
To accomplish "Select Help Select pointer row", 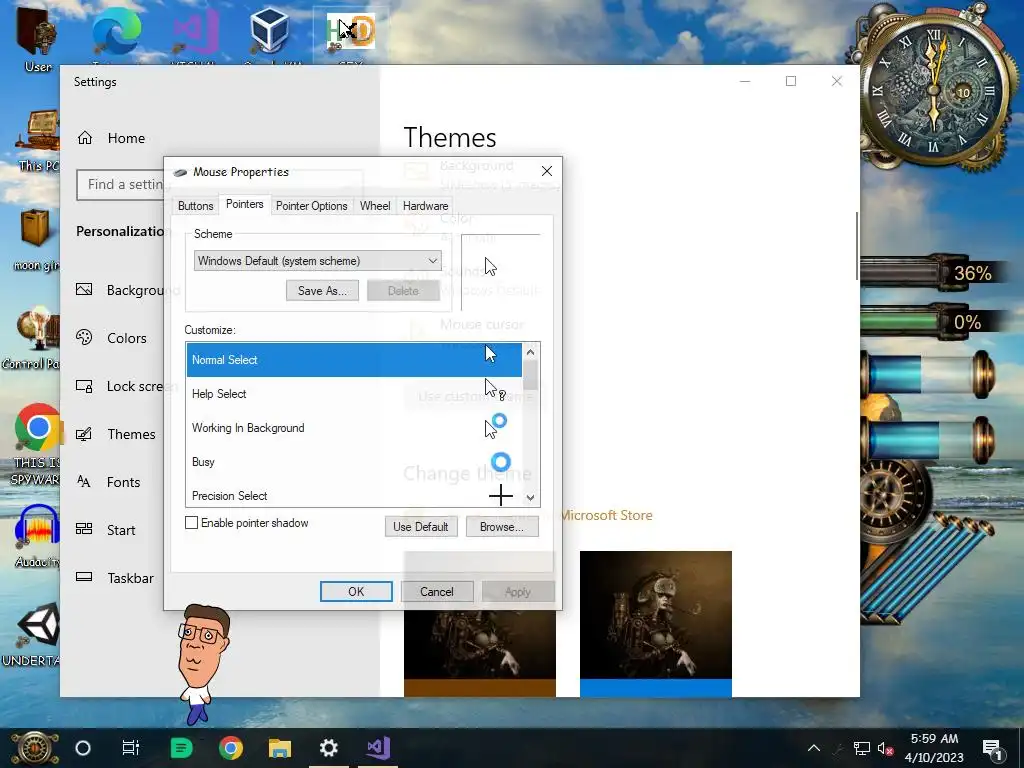I will (354, 394).
